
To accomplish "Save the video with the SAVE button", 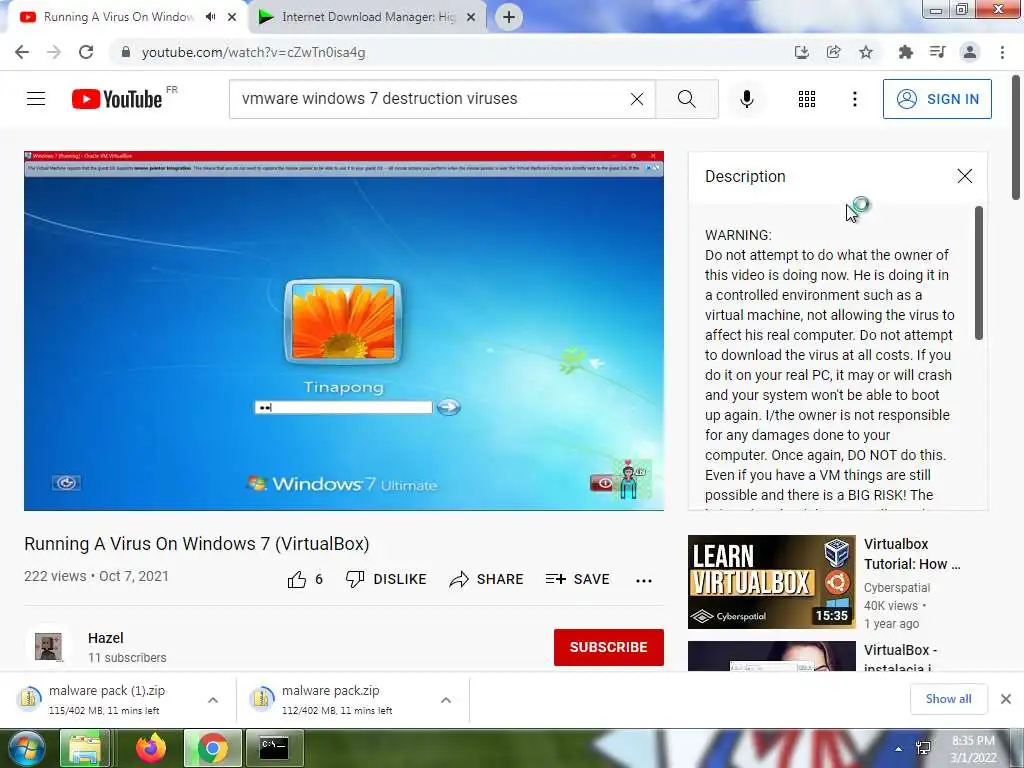I will coord(577,579).
